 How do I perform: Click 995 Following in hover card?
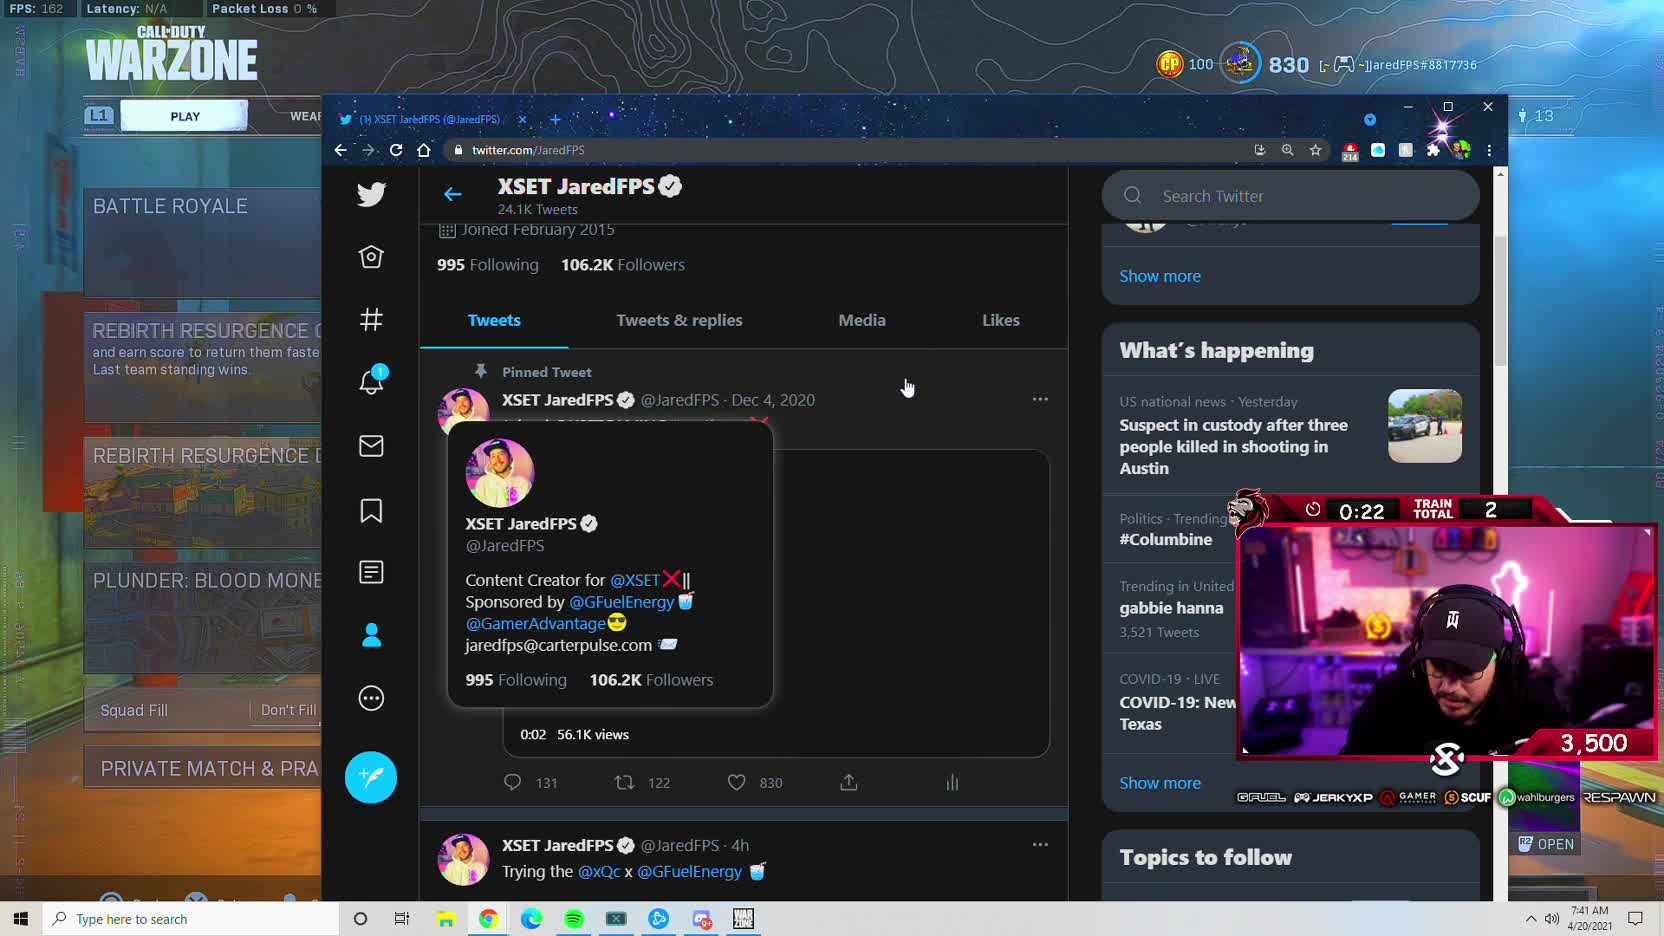coord(516,680)
